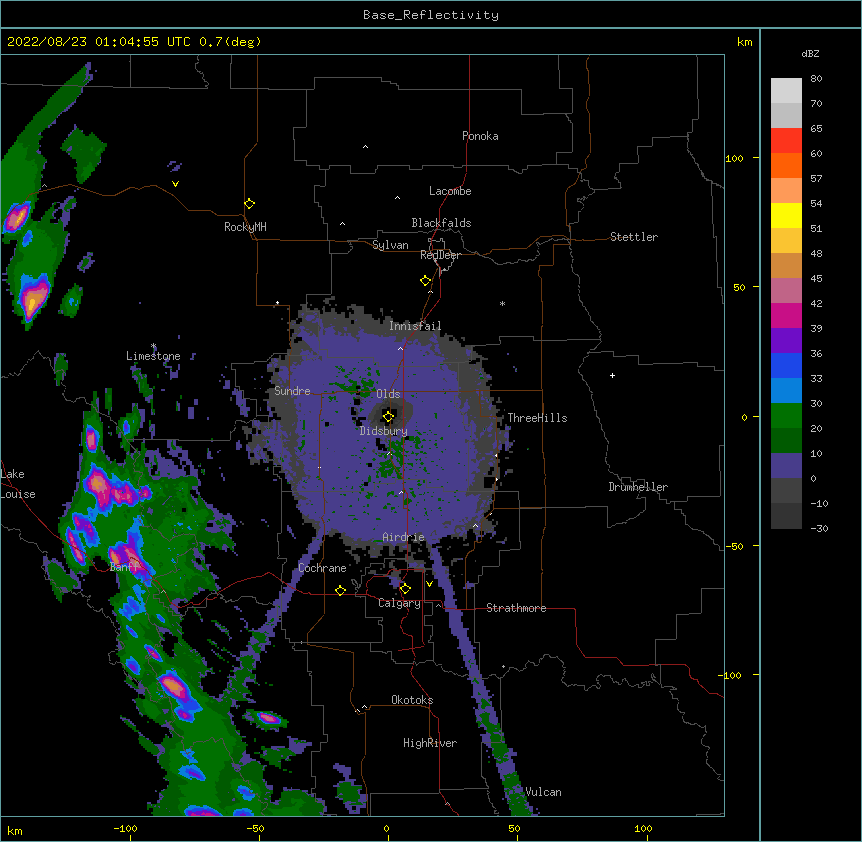The width and height of the screenshot is (862, 842).
Task: Click the Drumheller label
Action: tap(638, 487)
